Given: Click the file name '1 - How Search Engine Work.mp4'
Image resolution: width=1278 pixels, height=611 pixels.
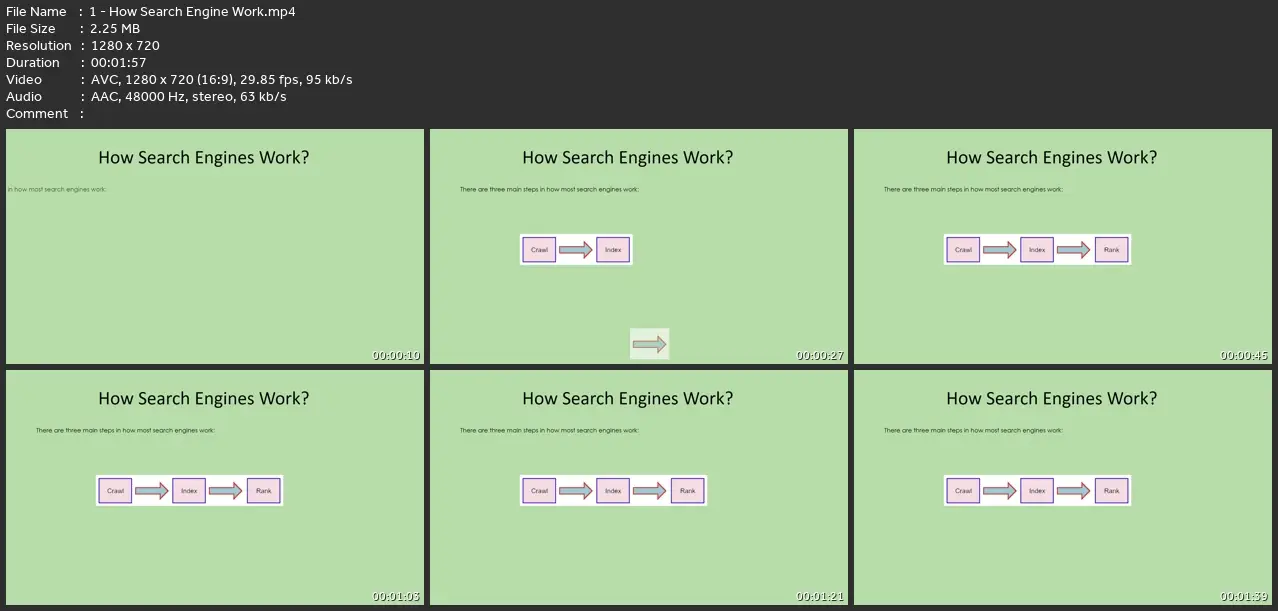Looking at the screenshot, I should coord(192,12).
